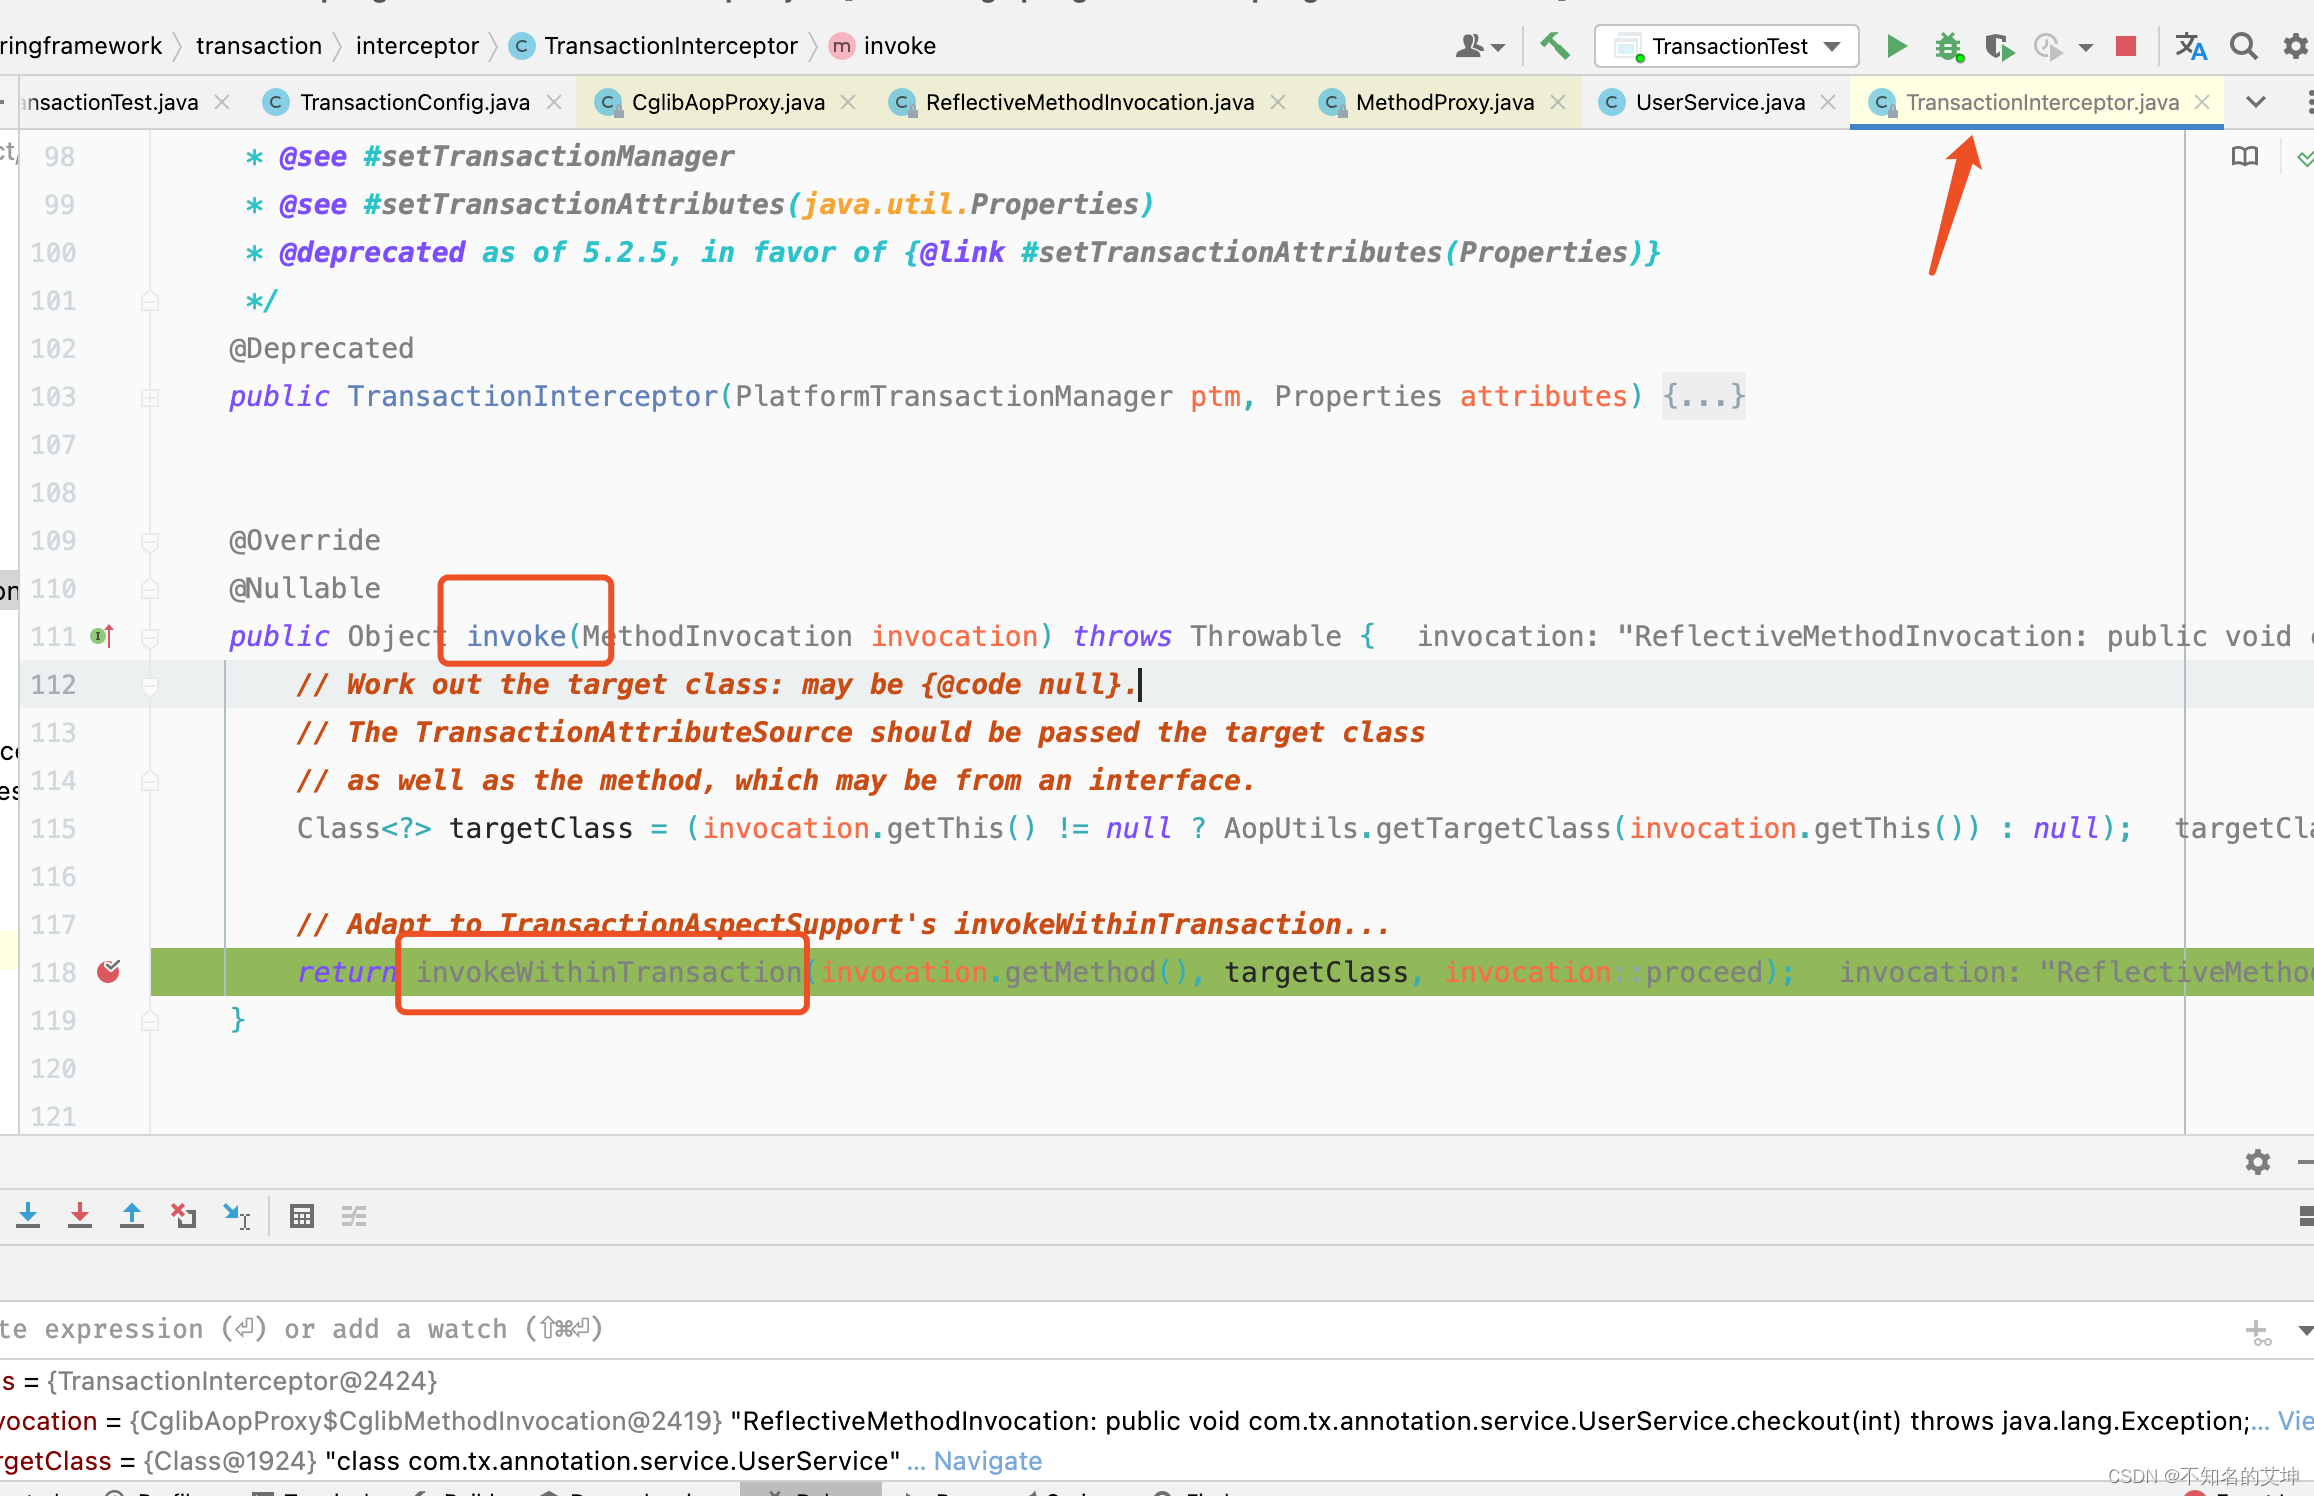The height and width of the screenshot is (1496, 2314).
Task: Close the TransactionConfig.java tab
Action: pyautogui.click(x=554, y=102)
